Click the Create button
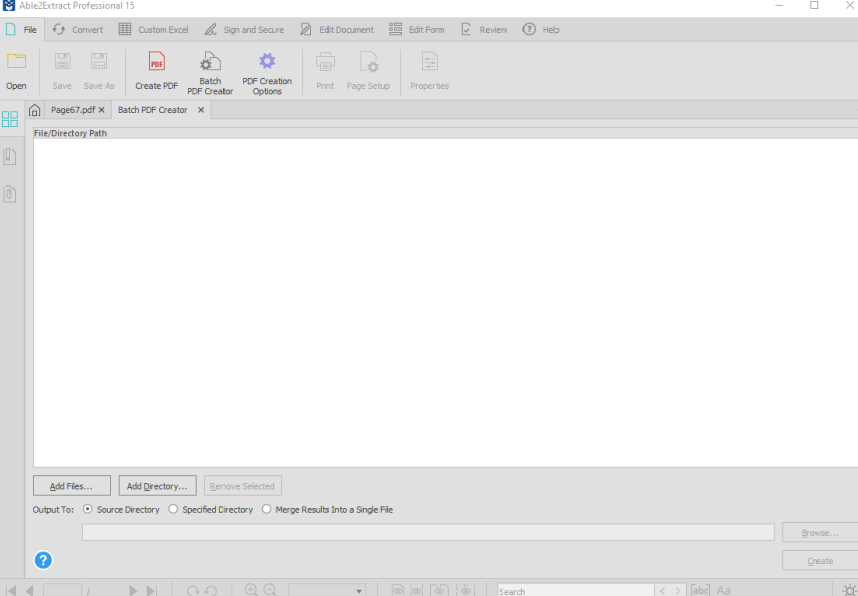This screenshot has height=596, width=858. pyautogui.click(x=820, y=560)
